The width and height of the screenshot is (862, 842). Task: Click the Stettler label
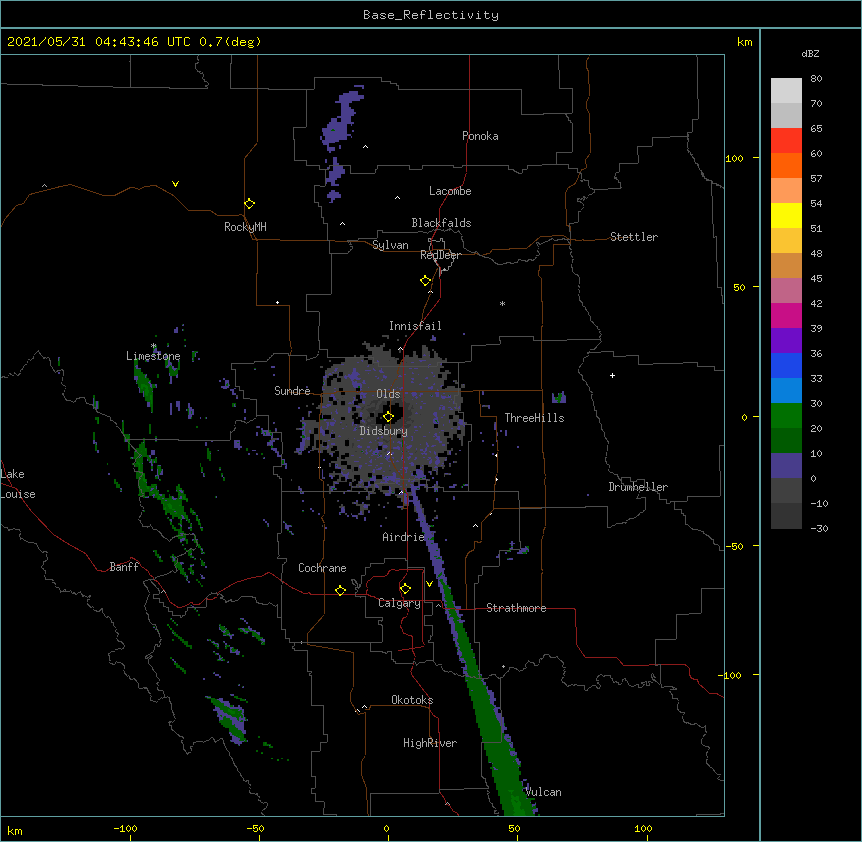(633, 237)
